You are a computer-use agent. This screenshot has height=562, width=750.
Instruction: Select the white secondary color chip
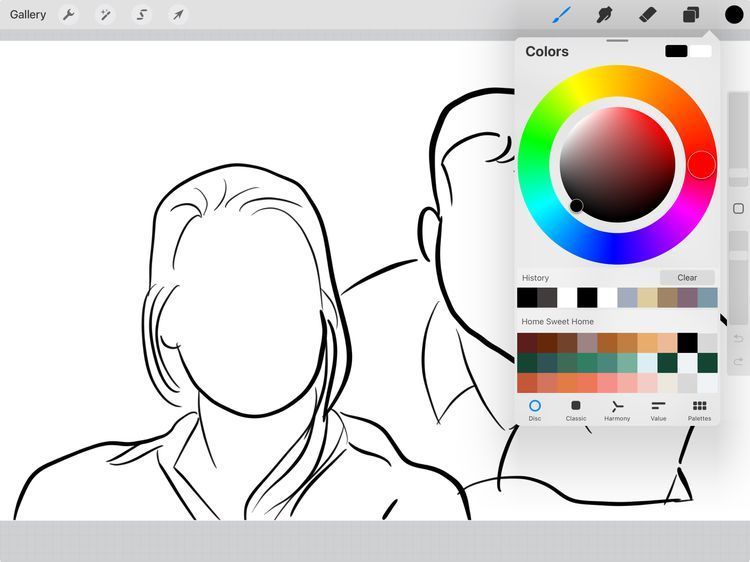click(x=700, y=51)
